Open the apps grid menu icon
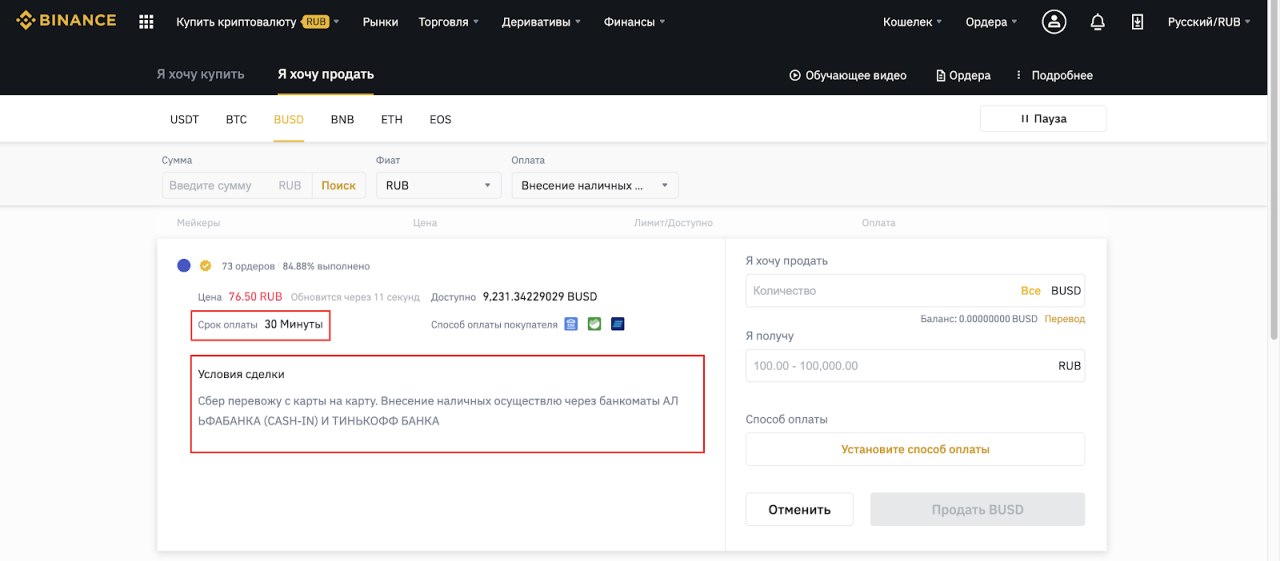The width and height of the screenshot is (1280, 561). 146,21
